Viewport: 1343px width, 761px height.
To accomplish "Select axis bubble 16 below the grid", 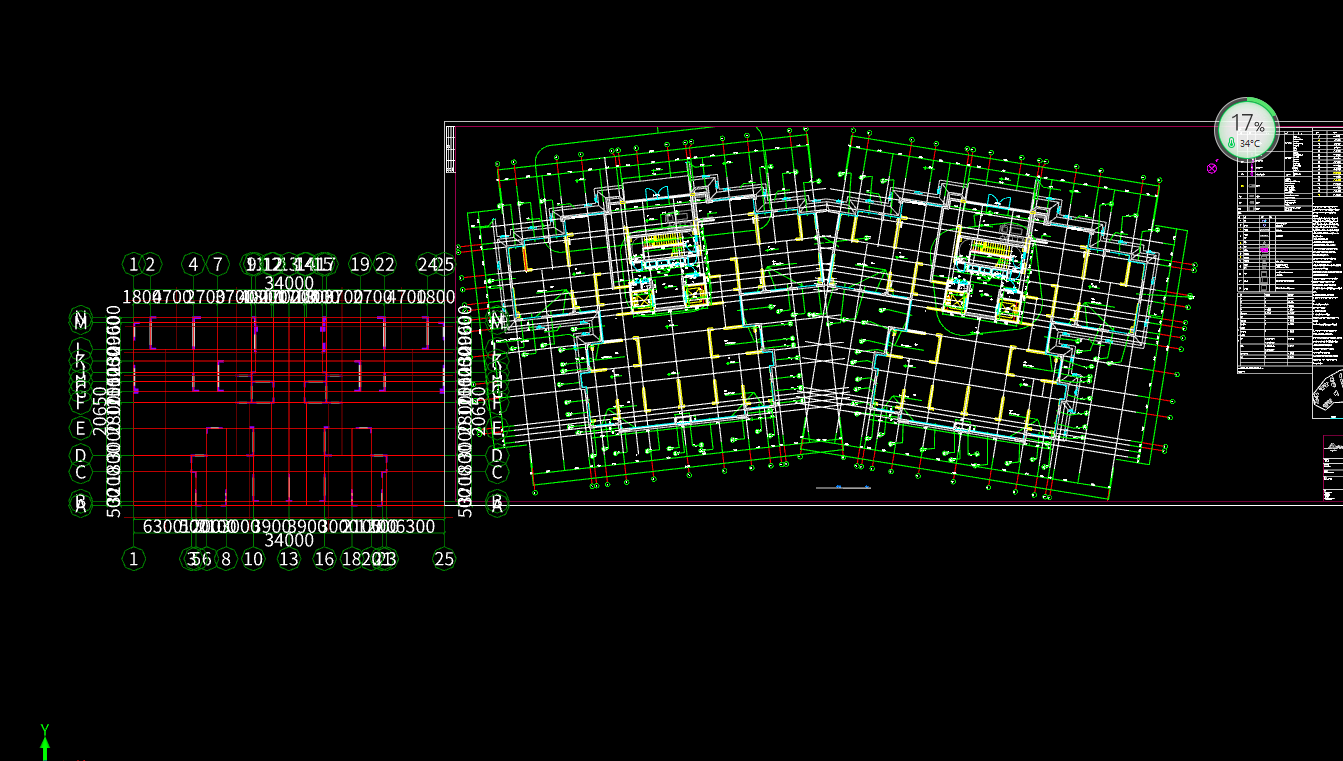I will (324, 559).
